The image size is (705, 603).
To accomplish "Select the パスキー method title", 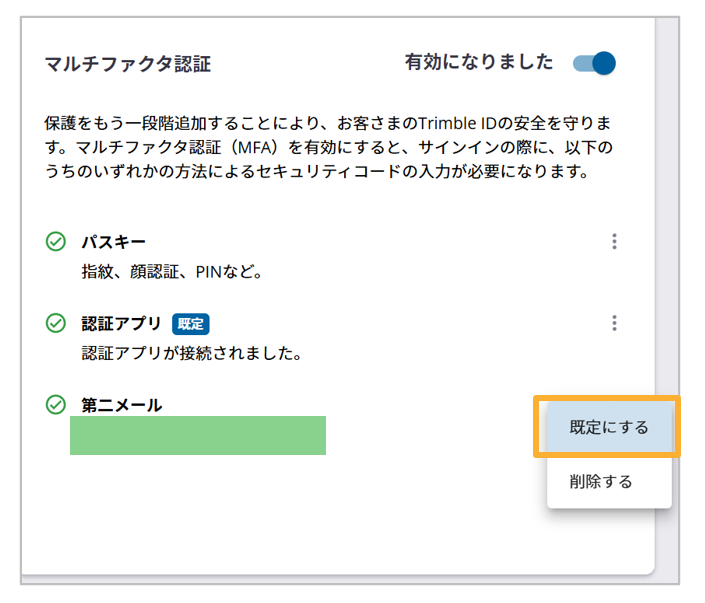I will (x=113, y=241).
